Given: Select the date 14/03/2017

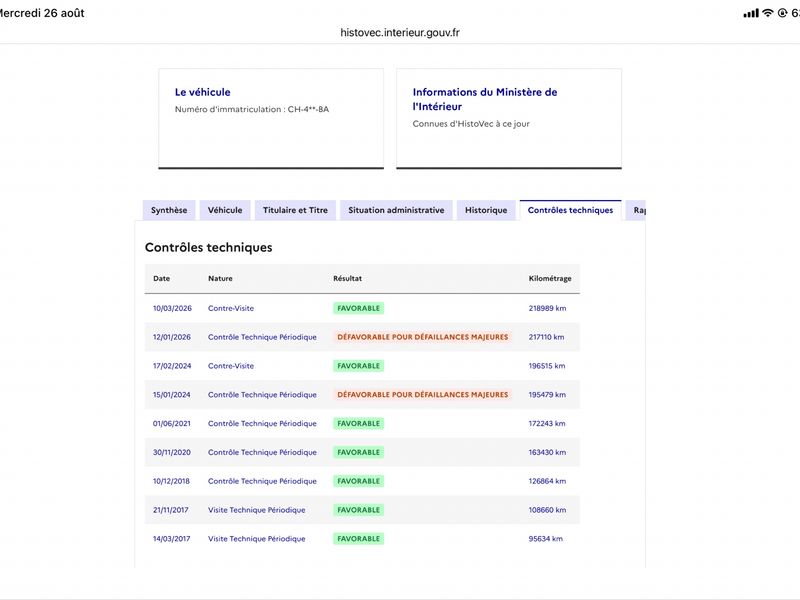Looking at the screenshot, I should click(x=171, y=539).
